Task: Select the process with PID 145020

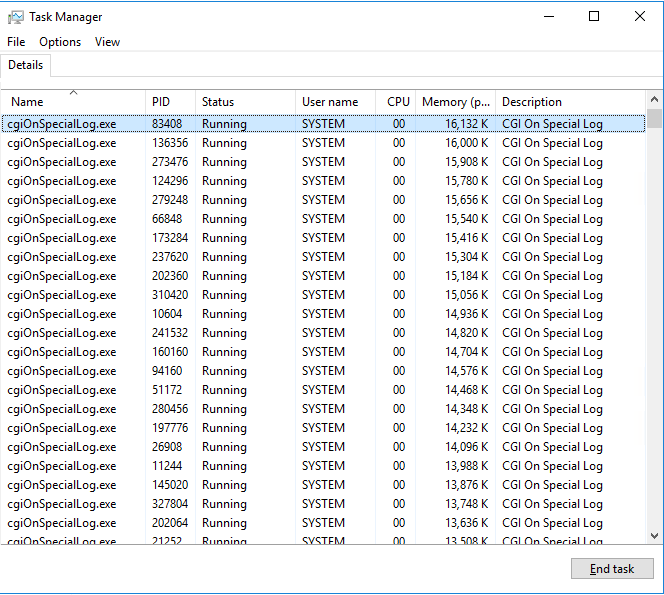Action: (x=323, y=485)
